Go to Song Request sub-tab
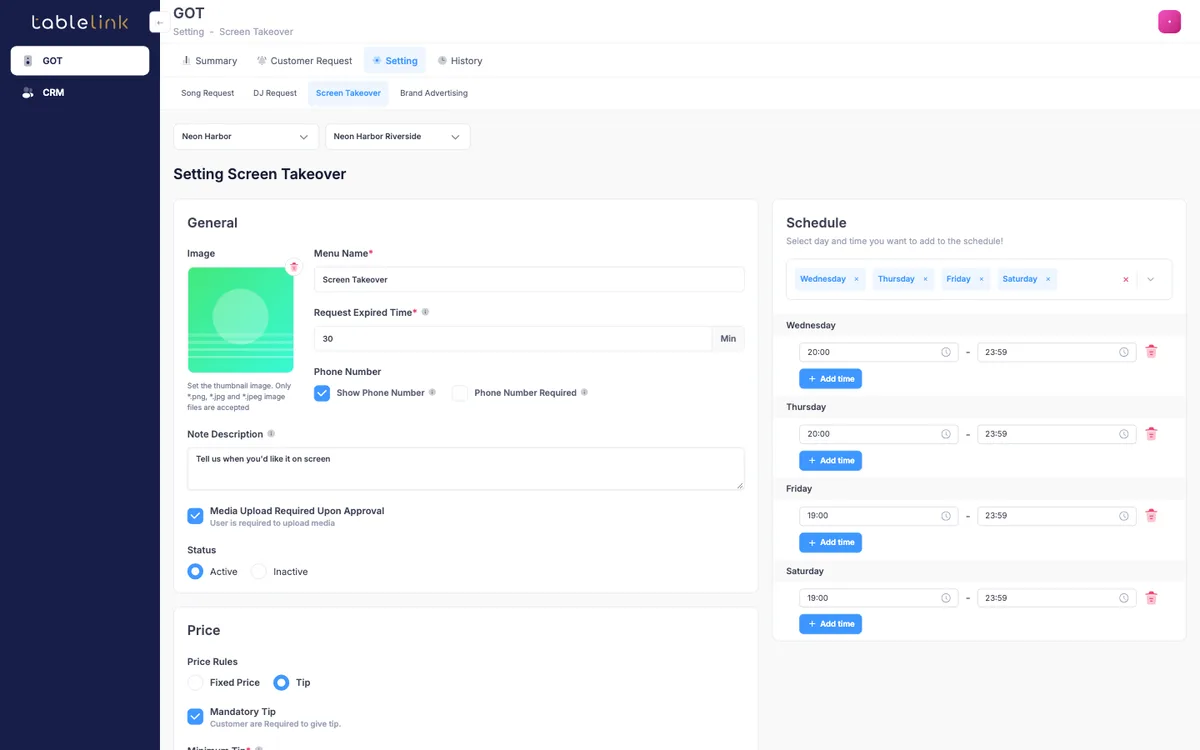Image resolution: width=1200 pixels, height=750 pixels. 207,93
